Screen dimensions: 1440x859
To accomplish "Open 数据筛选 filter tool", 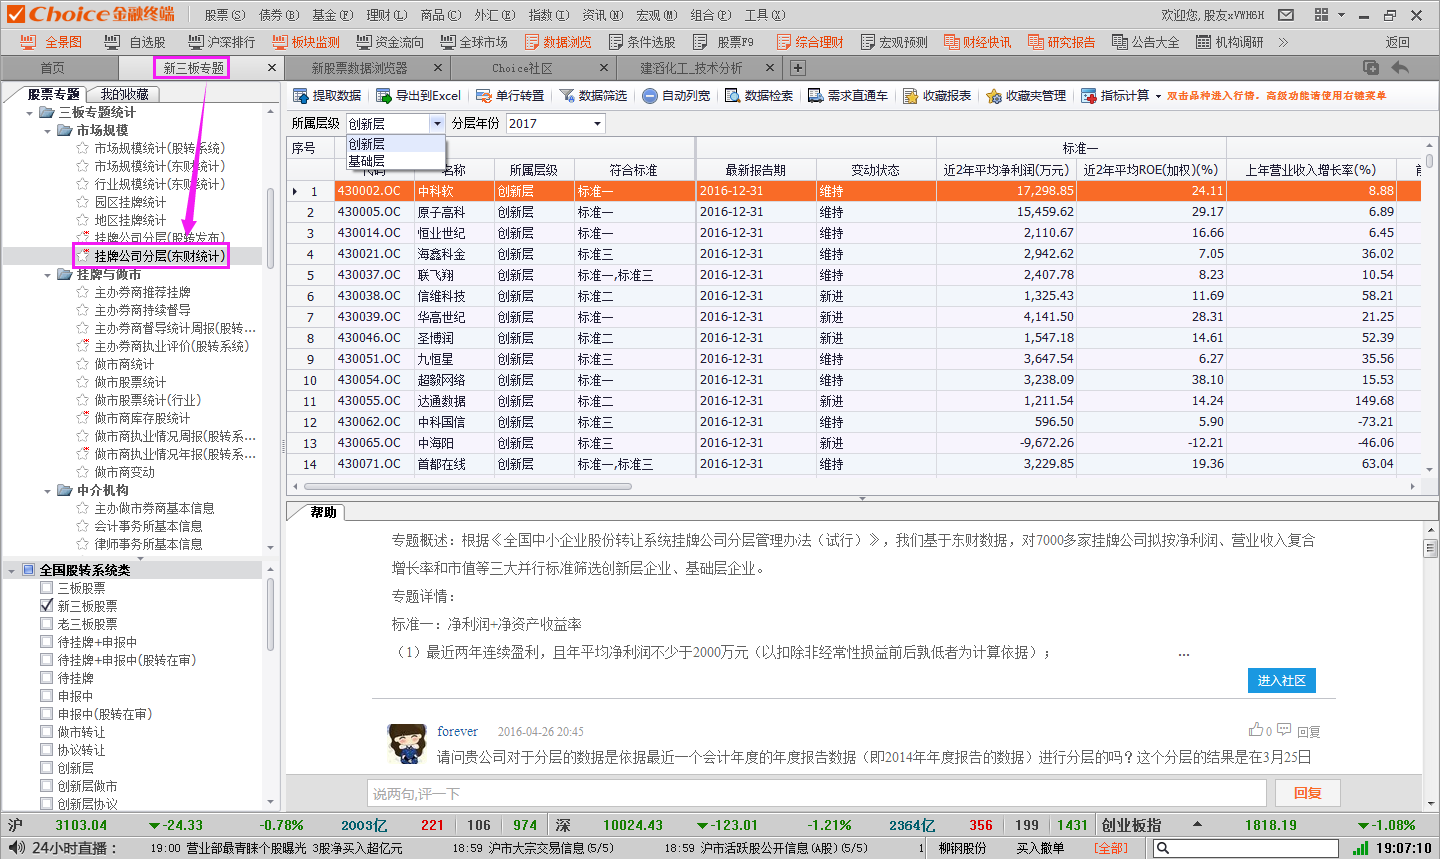I will 567,96.
